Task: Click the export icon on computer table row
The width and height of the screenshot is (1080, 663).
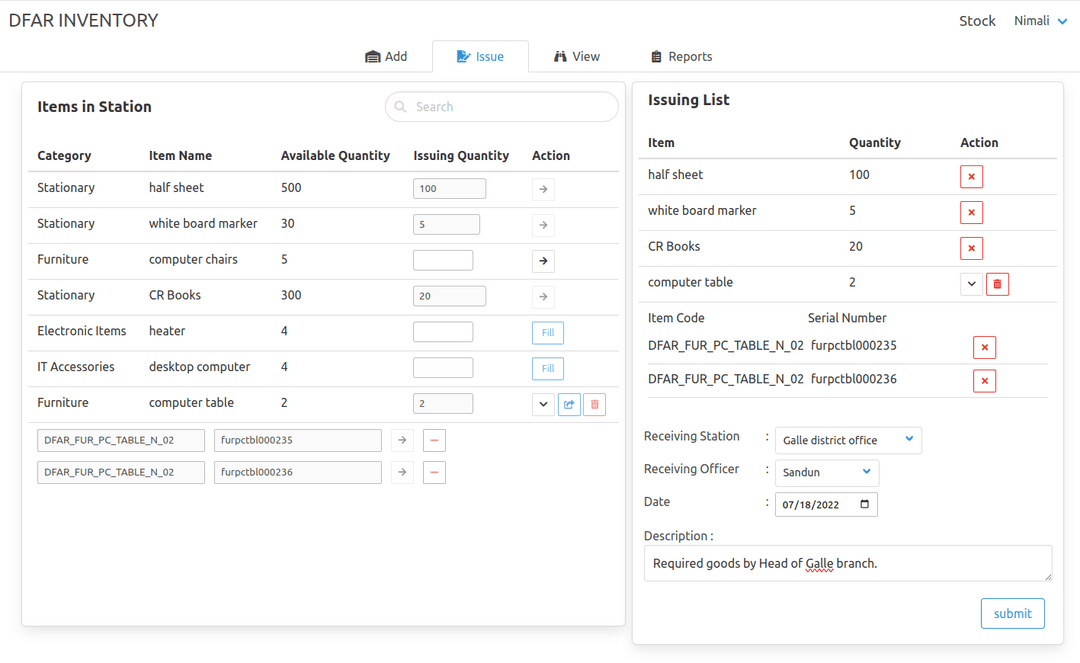Action: click(569, 403)
